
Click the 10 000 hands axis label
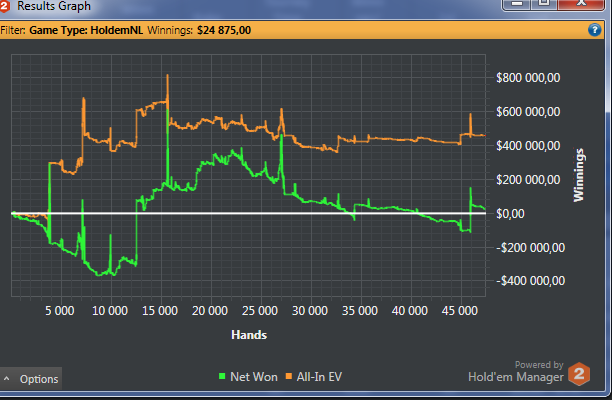110,311
